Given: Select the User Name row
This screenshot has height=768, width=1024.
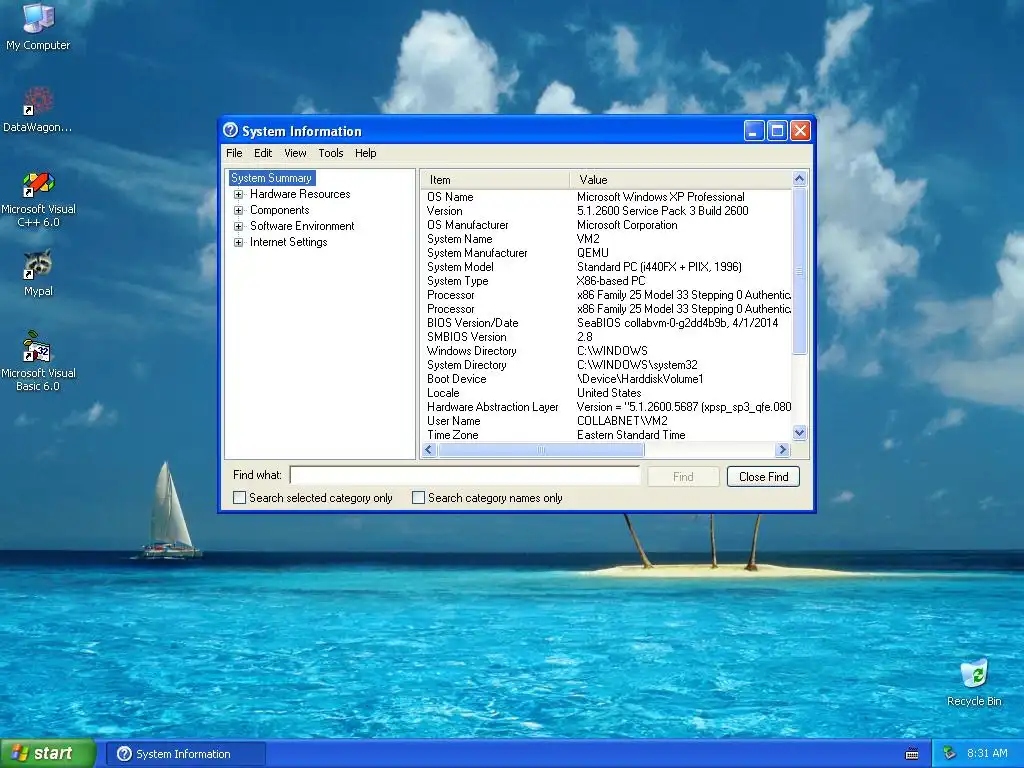Looking at the screenshot, I should (606, 421).
